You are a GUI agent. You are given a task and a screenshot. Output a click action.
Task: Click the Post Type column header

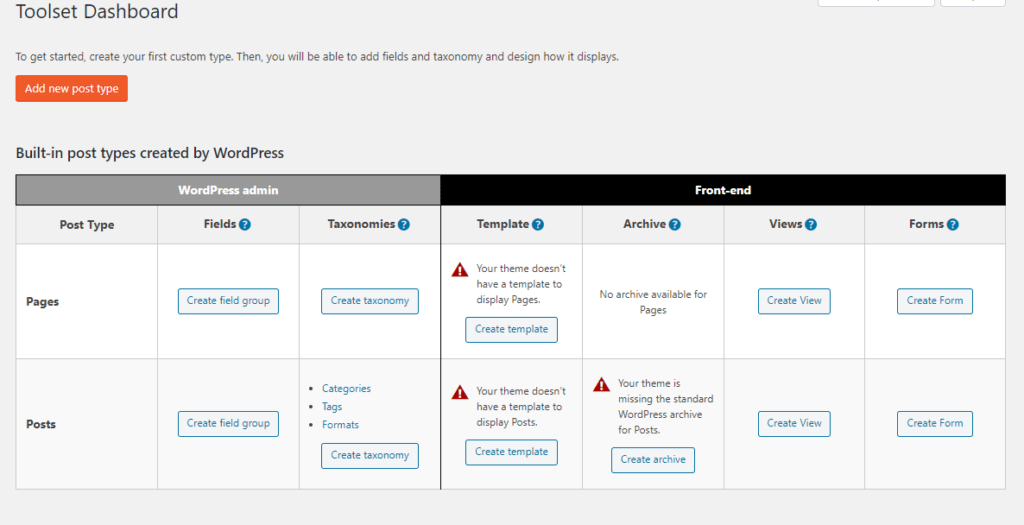87,225
